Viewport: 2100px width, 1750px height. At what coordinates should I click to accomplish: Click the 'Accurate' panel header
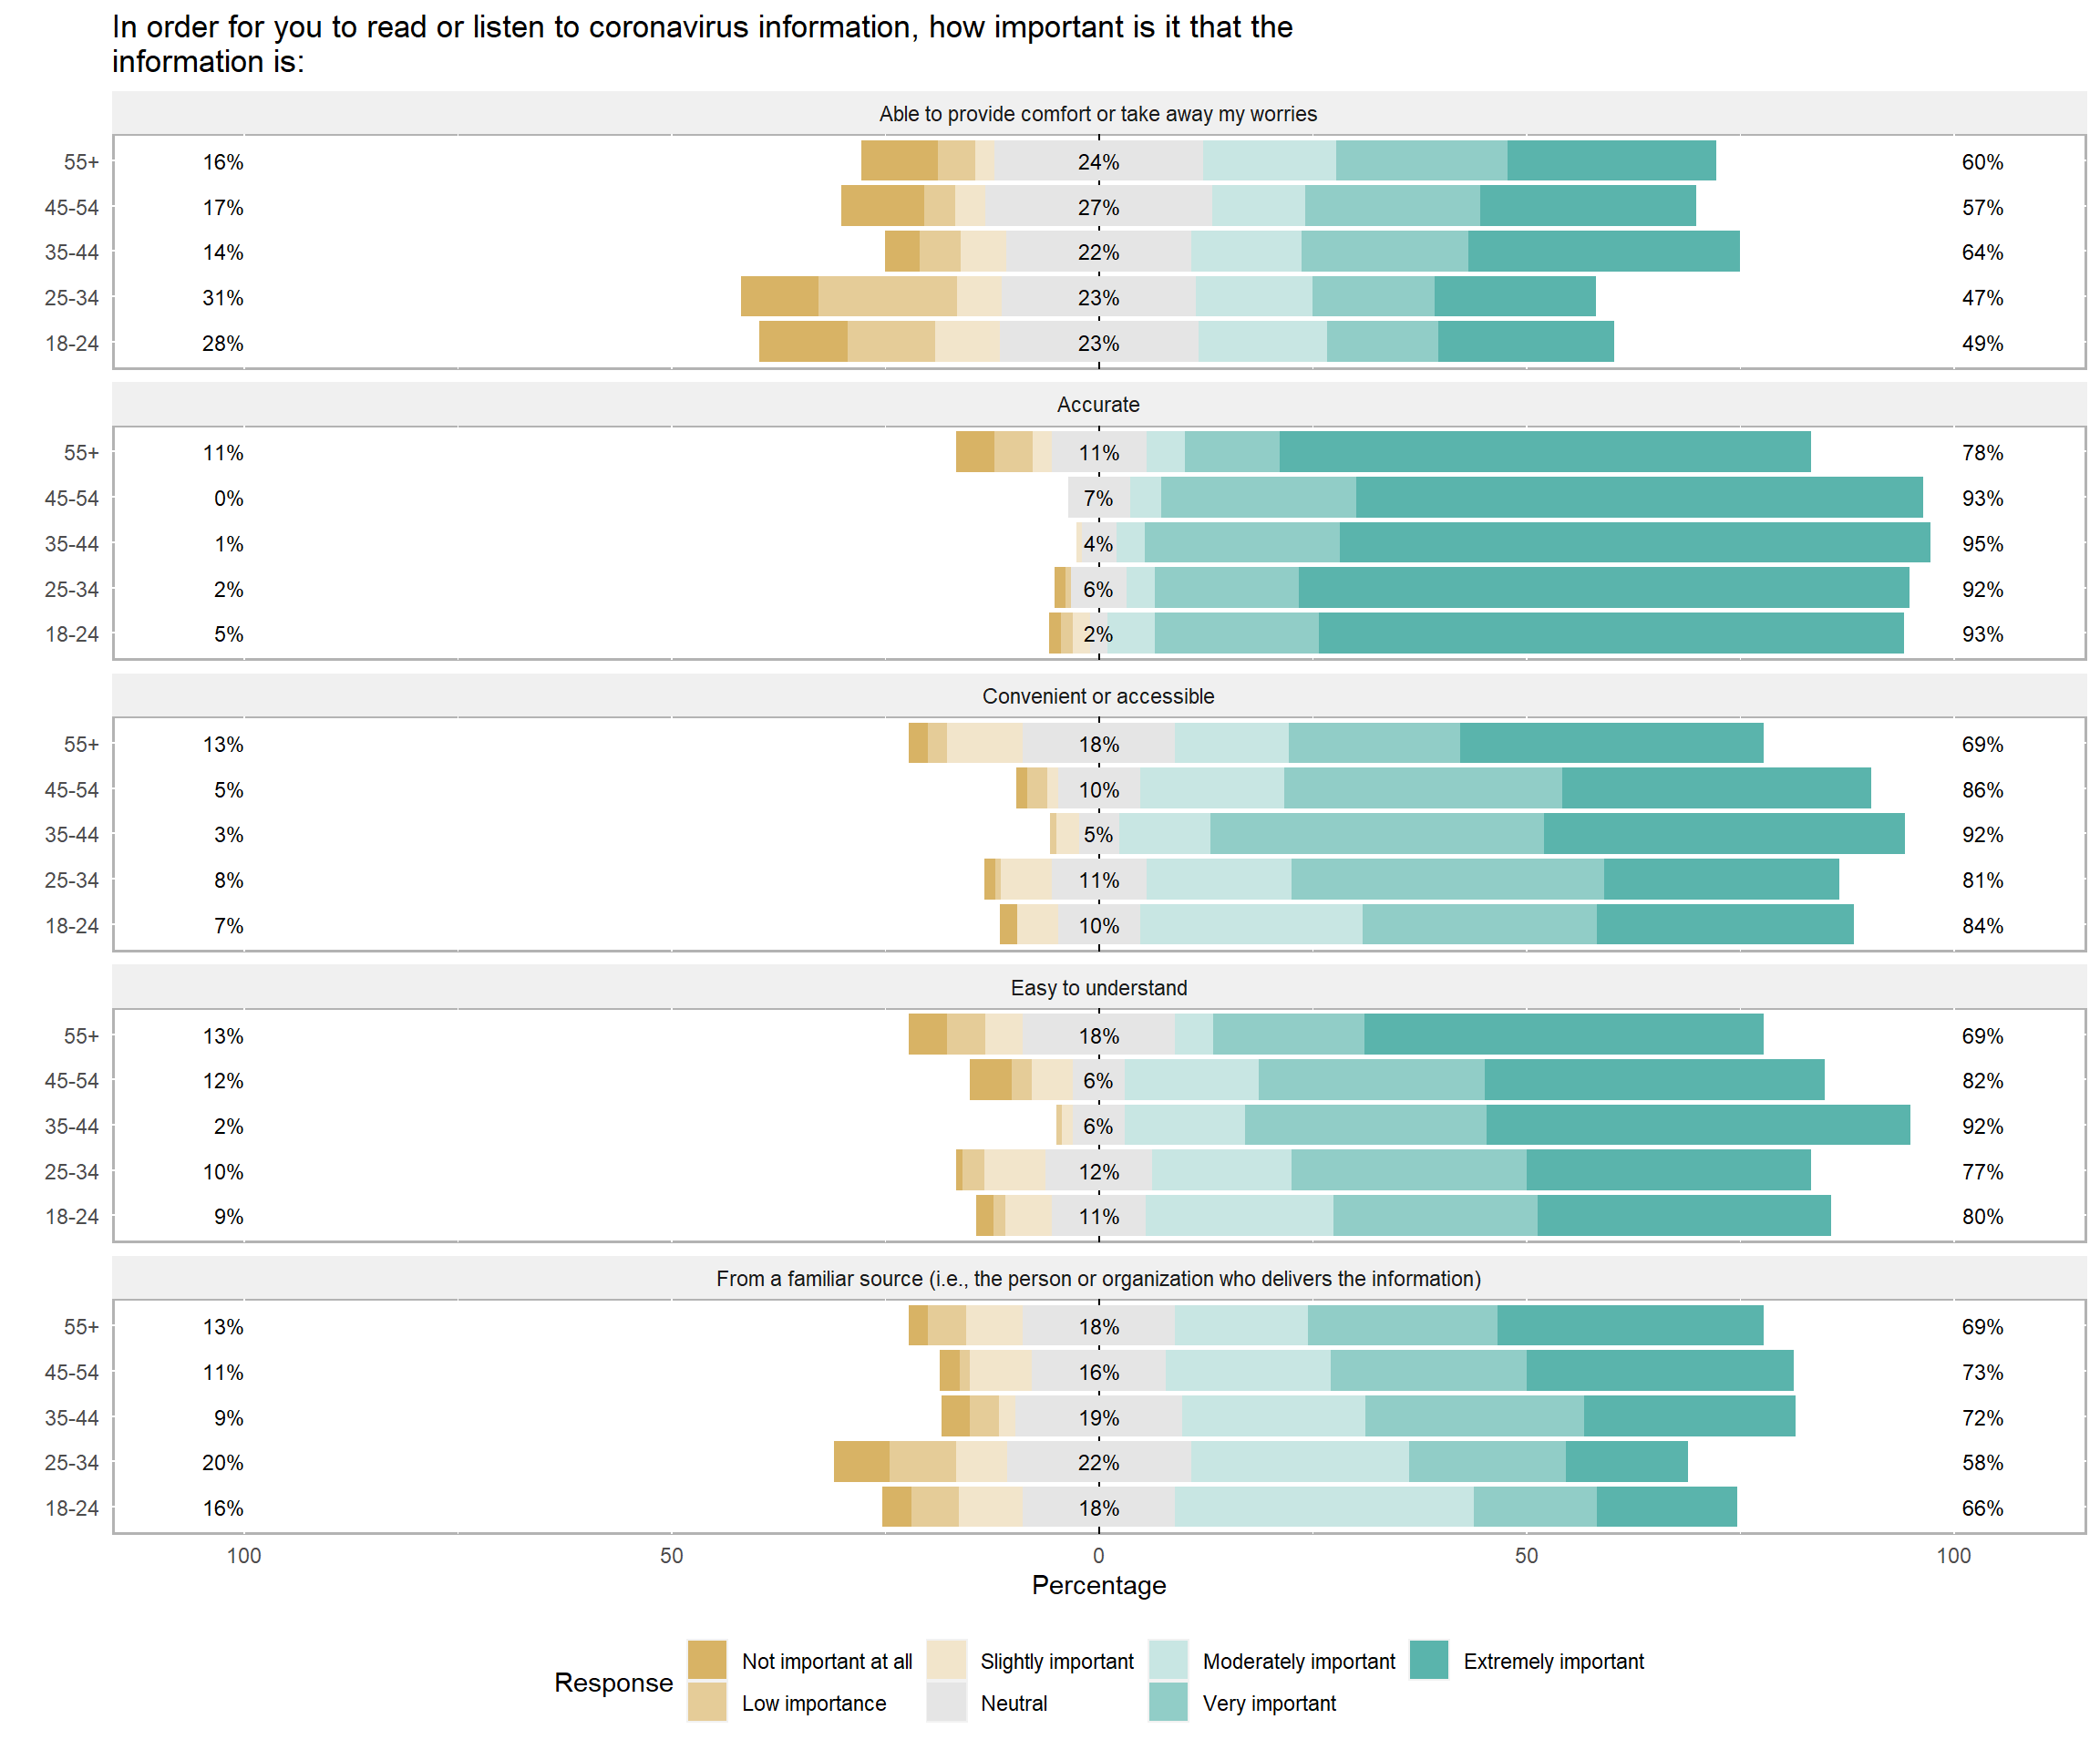click(x=1098, y=405)
